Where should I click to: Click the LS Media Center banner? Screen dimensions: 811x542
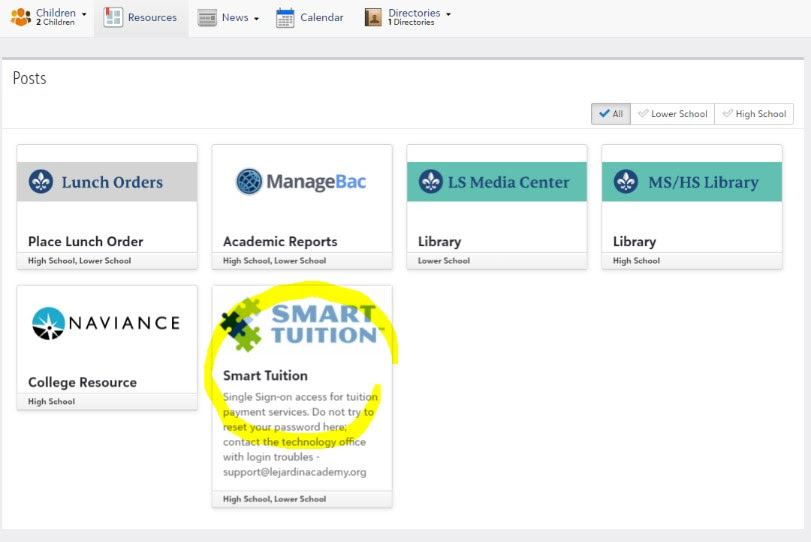[x=496, y=182]
